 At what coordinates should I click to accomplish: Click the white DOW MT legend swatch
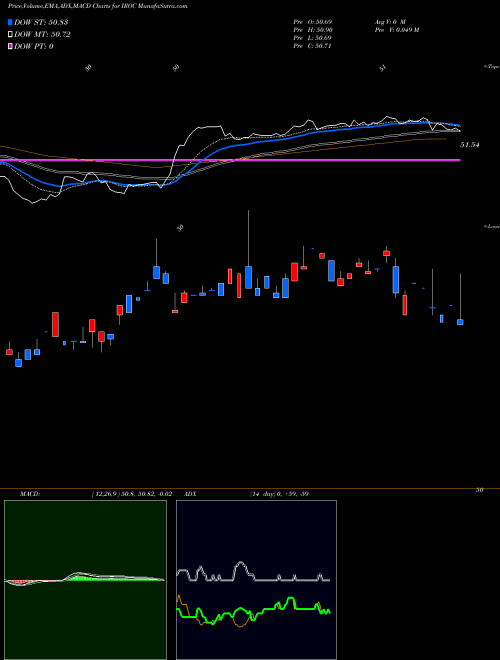[x=10, y=34]
